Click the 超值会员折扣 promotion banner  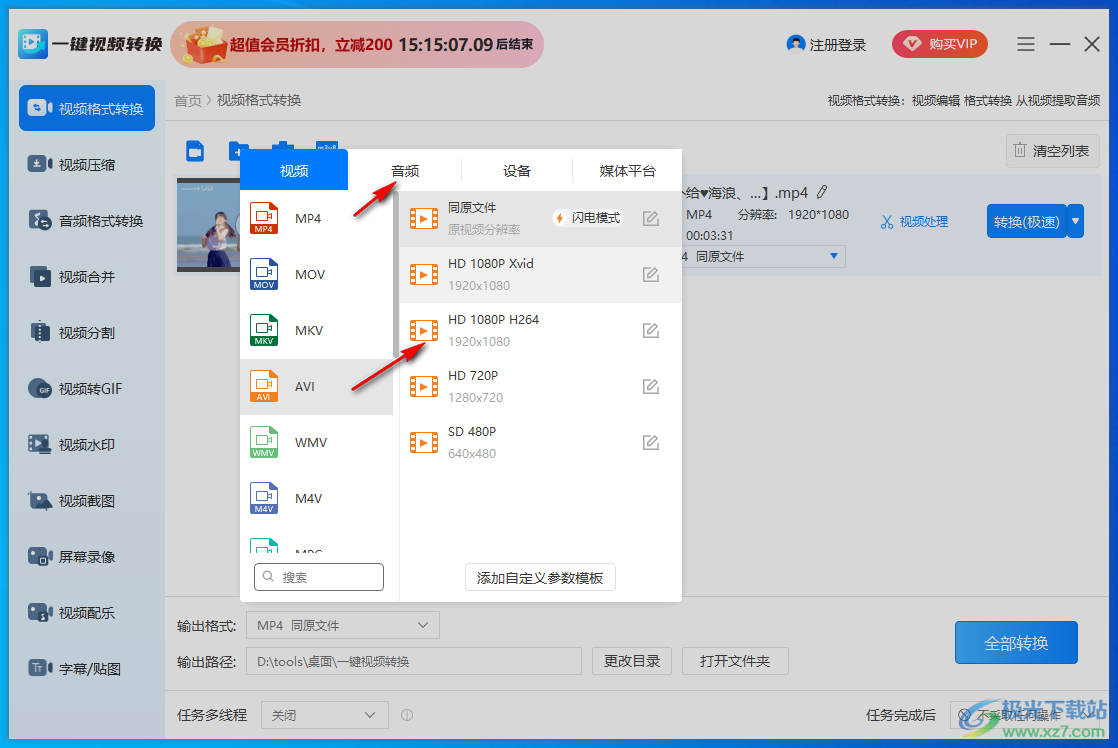[x=357, y=44]
